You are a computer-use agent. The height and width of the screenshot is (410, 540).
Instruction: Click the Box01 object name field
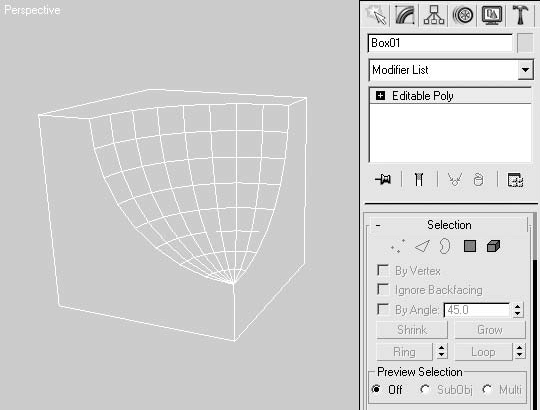coord(440,43)
